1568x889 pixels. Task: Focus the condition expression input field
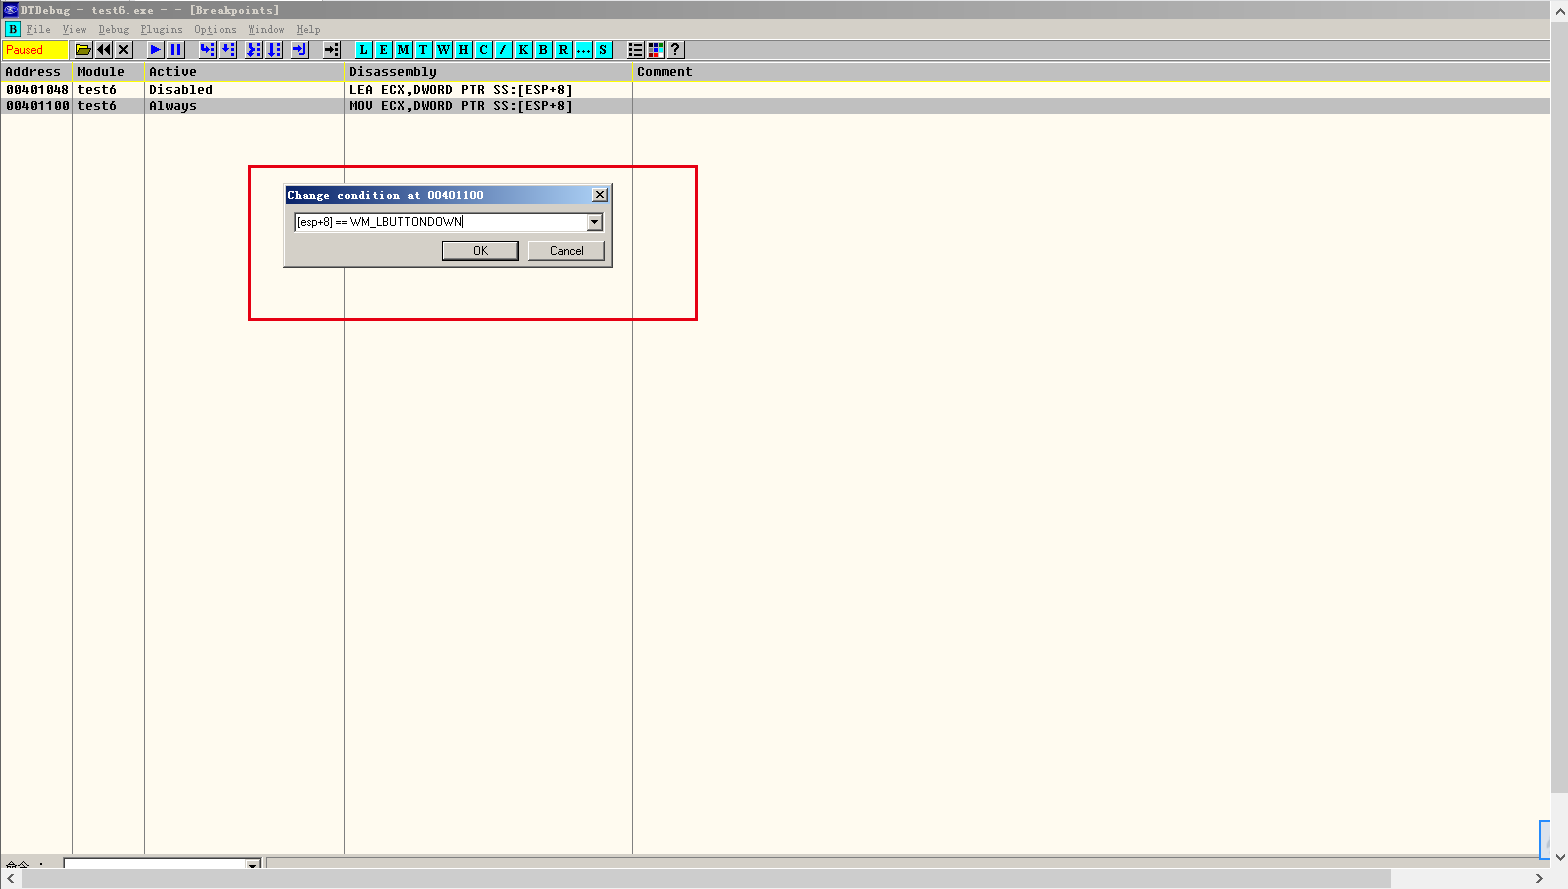pyautogui.click(x=440, y=222)
